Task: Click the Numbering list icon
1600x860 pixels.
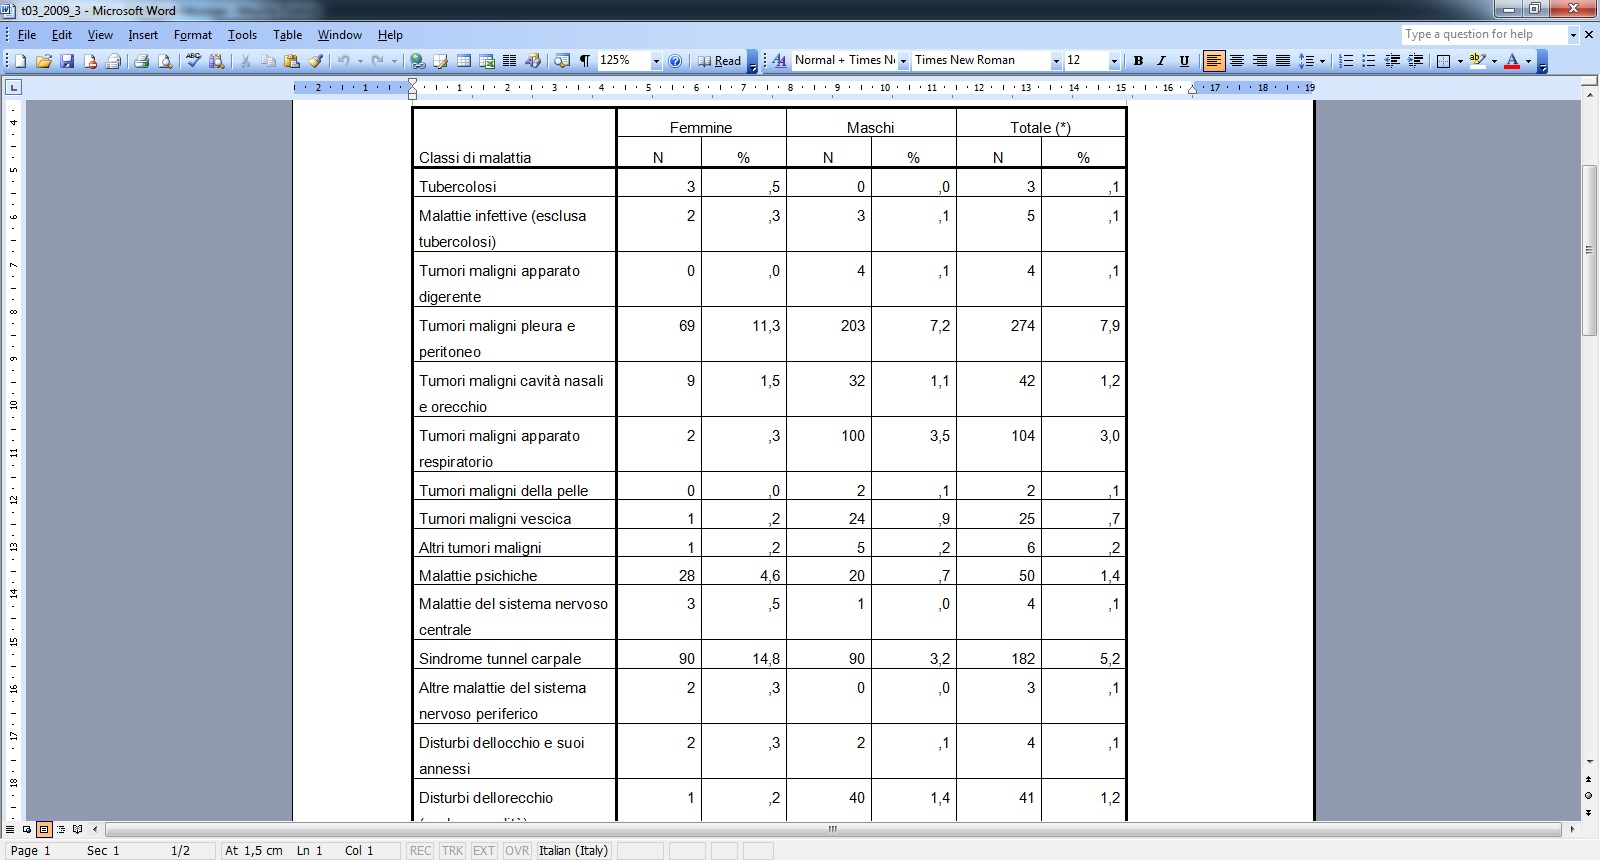Action: point(1346,61)
